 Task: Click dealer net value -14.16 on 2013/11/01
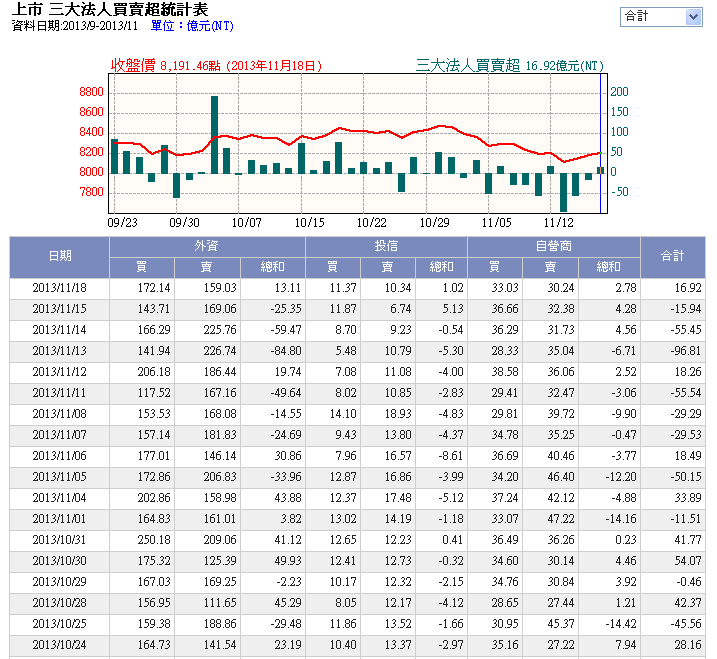621,520
